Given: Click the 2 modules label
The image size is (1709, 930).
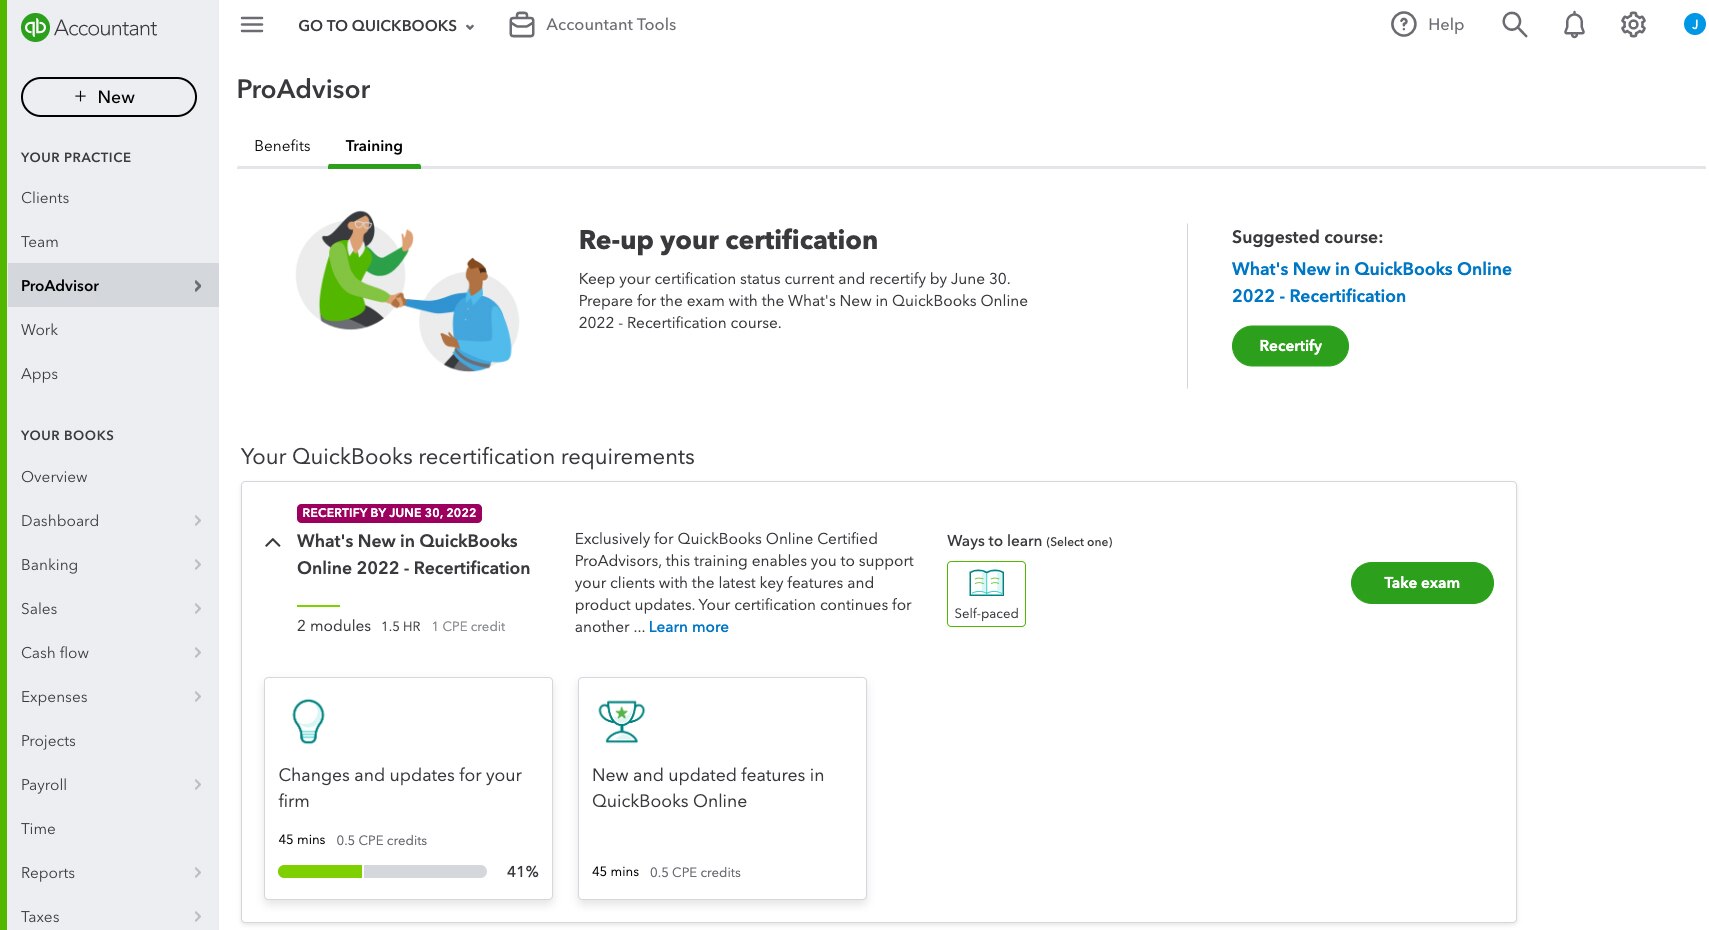Looking at the screenshot, I should click(x=334, y=626).
